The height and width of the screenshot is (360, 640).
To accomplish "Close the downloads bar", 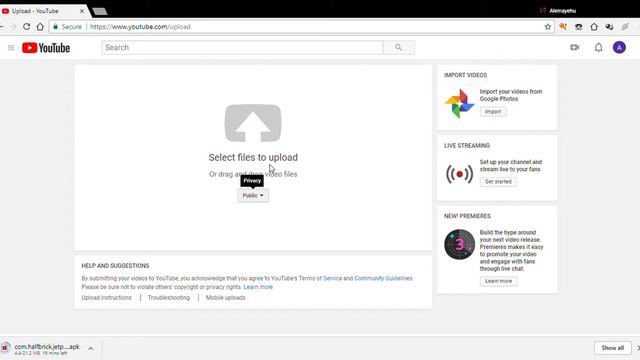I will pos(638,348).
